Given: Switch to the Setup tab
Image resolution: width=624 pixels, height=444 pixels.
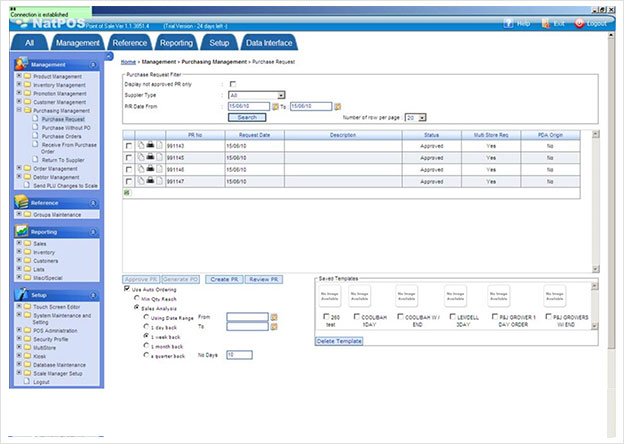Looking at the screenshot, I should tap(219, 43).
